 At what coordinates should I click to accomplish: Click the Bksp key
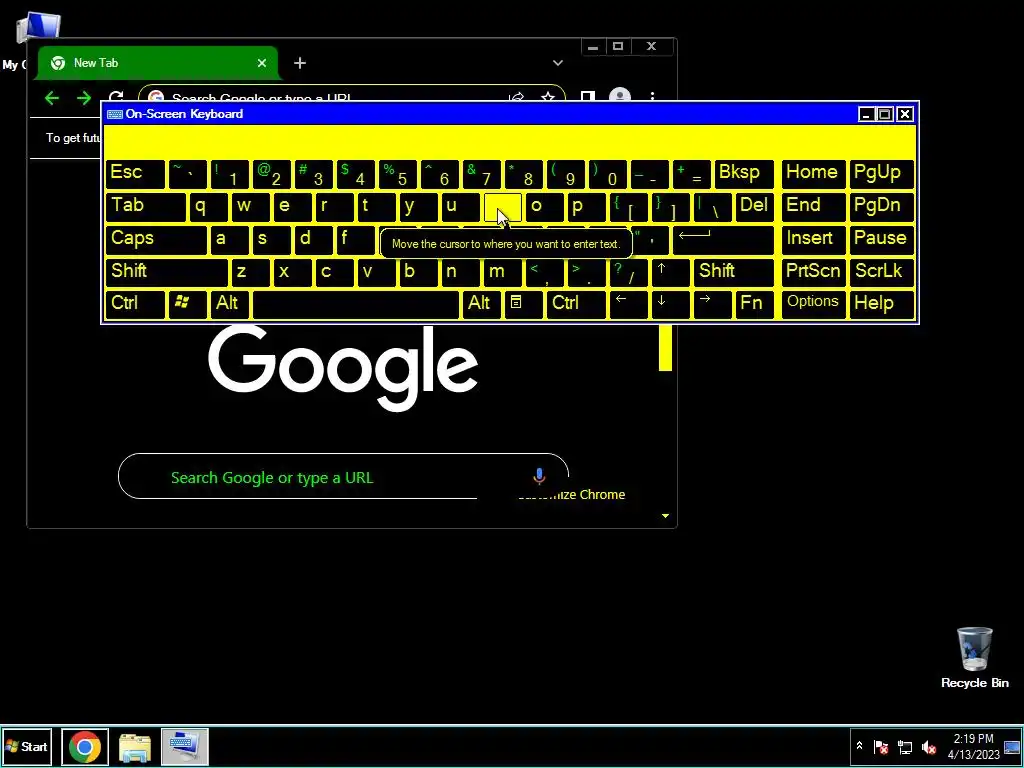coord(744,173)
